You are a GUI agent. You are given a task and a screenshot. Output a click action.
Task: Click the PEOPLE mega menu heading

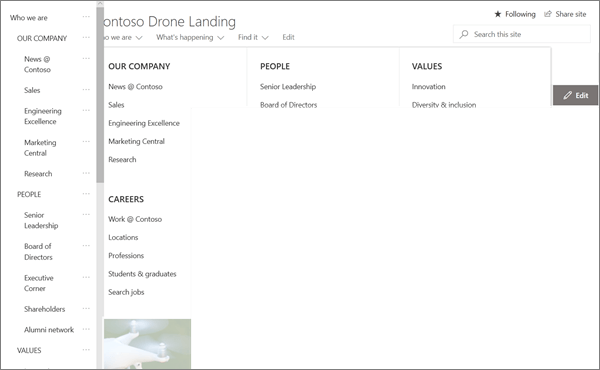click(x=275, y=66)
